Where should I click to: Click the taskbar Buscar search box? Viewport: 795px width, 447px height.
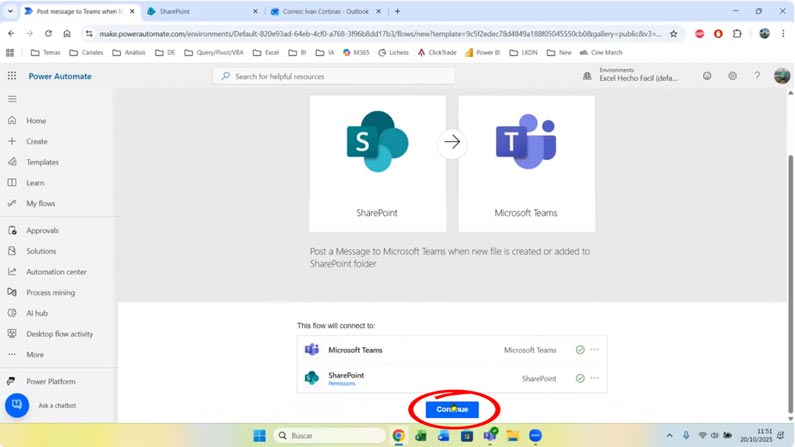[330, 435]
